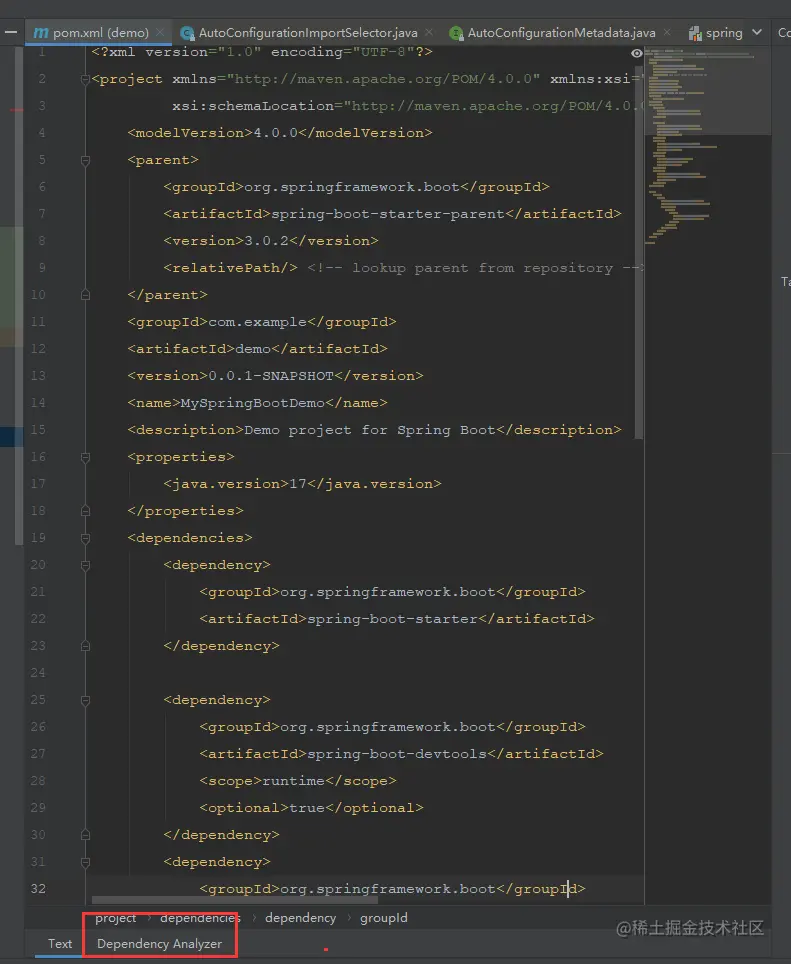Select the project breadcrumb
Viewport: 791px width, 964px height.
[116, 918]
